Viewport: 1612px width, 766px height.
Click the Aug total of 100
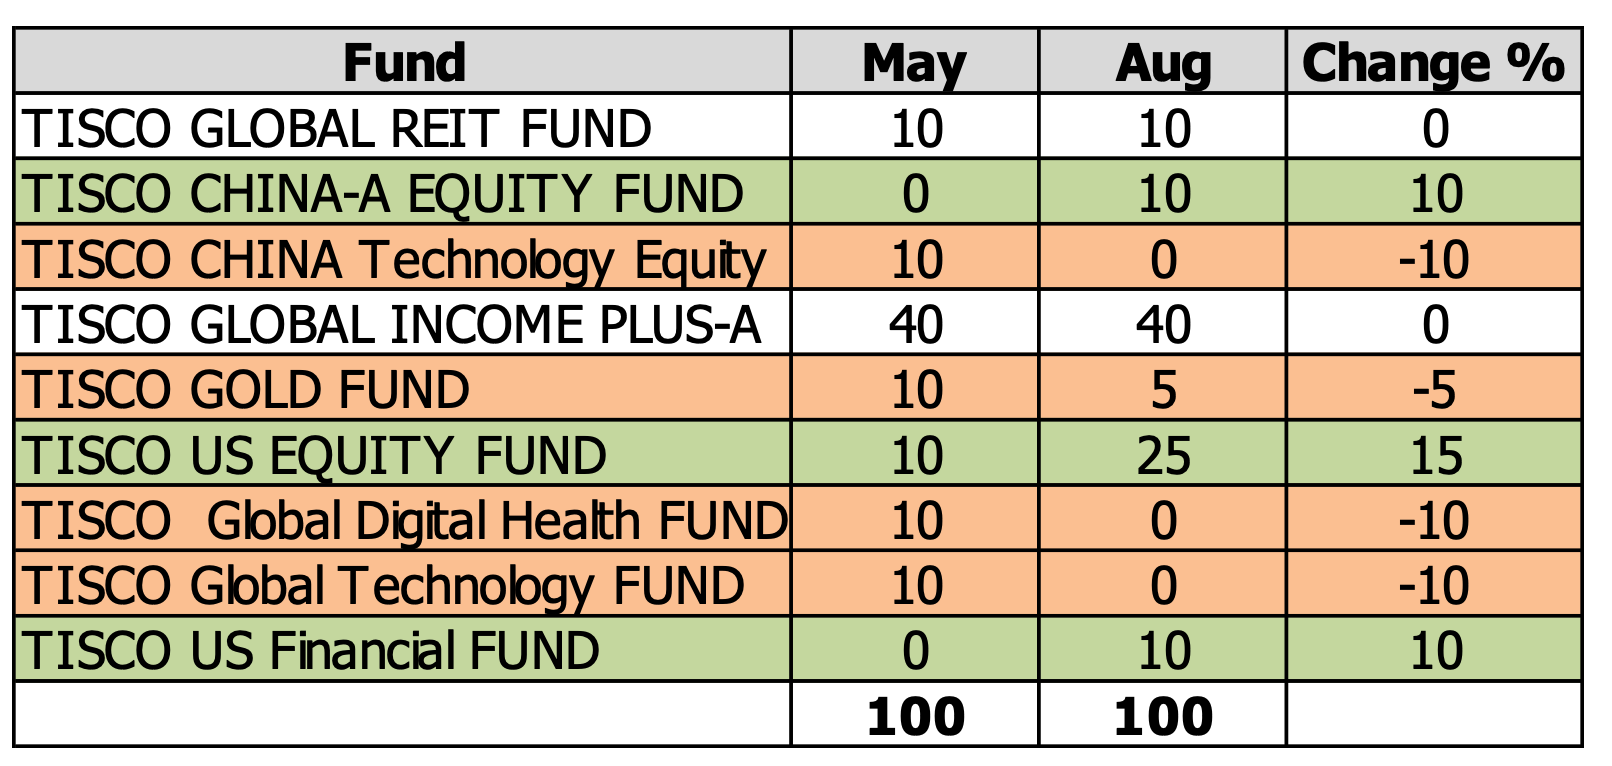coord(1163,716)
